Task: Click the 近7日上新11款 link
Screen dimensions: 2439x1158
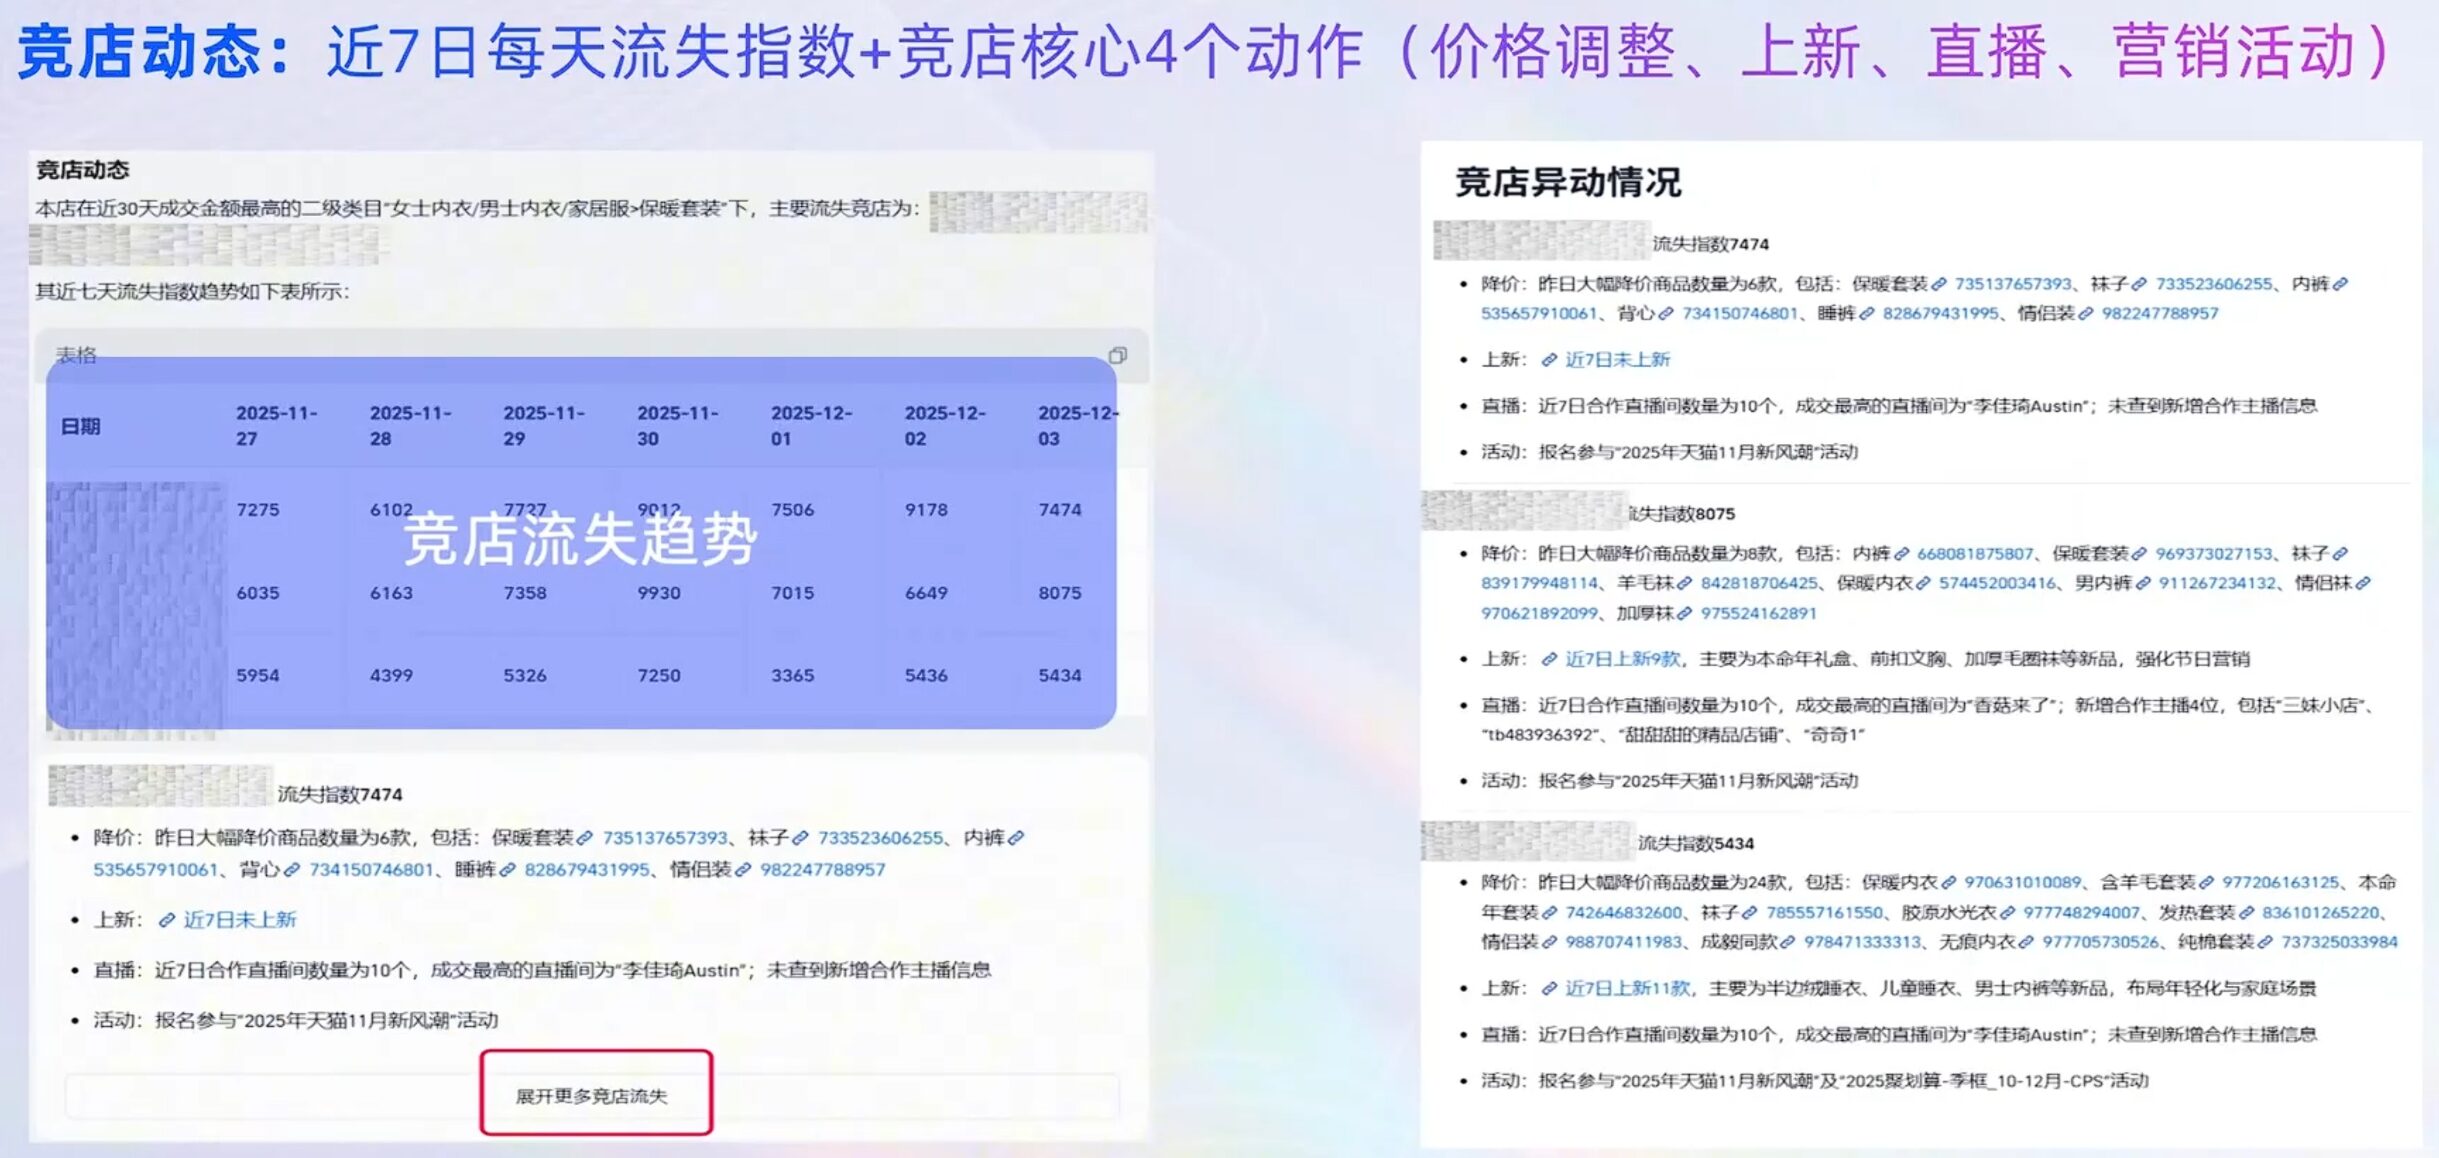Action: [1627, 988]
